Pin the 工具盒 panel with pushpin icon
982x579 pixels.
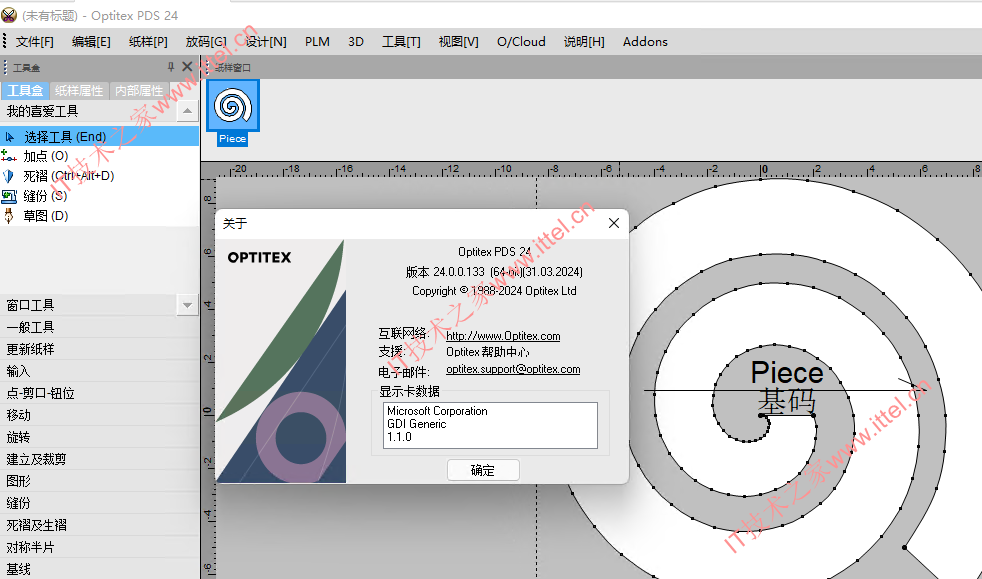tap(170, 67)
